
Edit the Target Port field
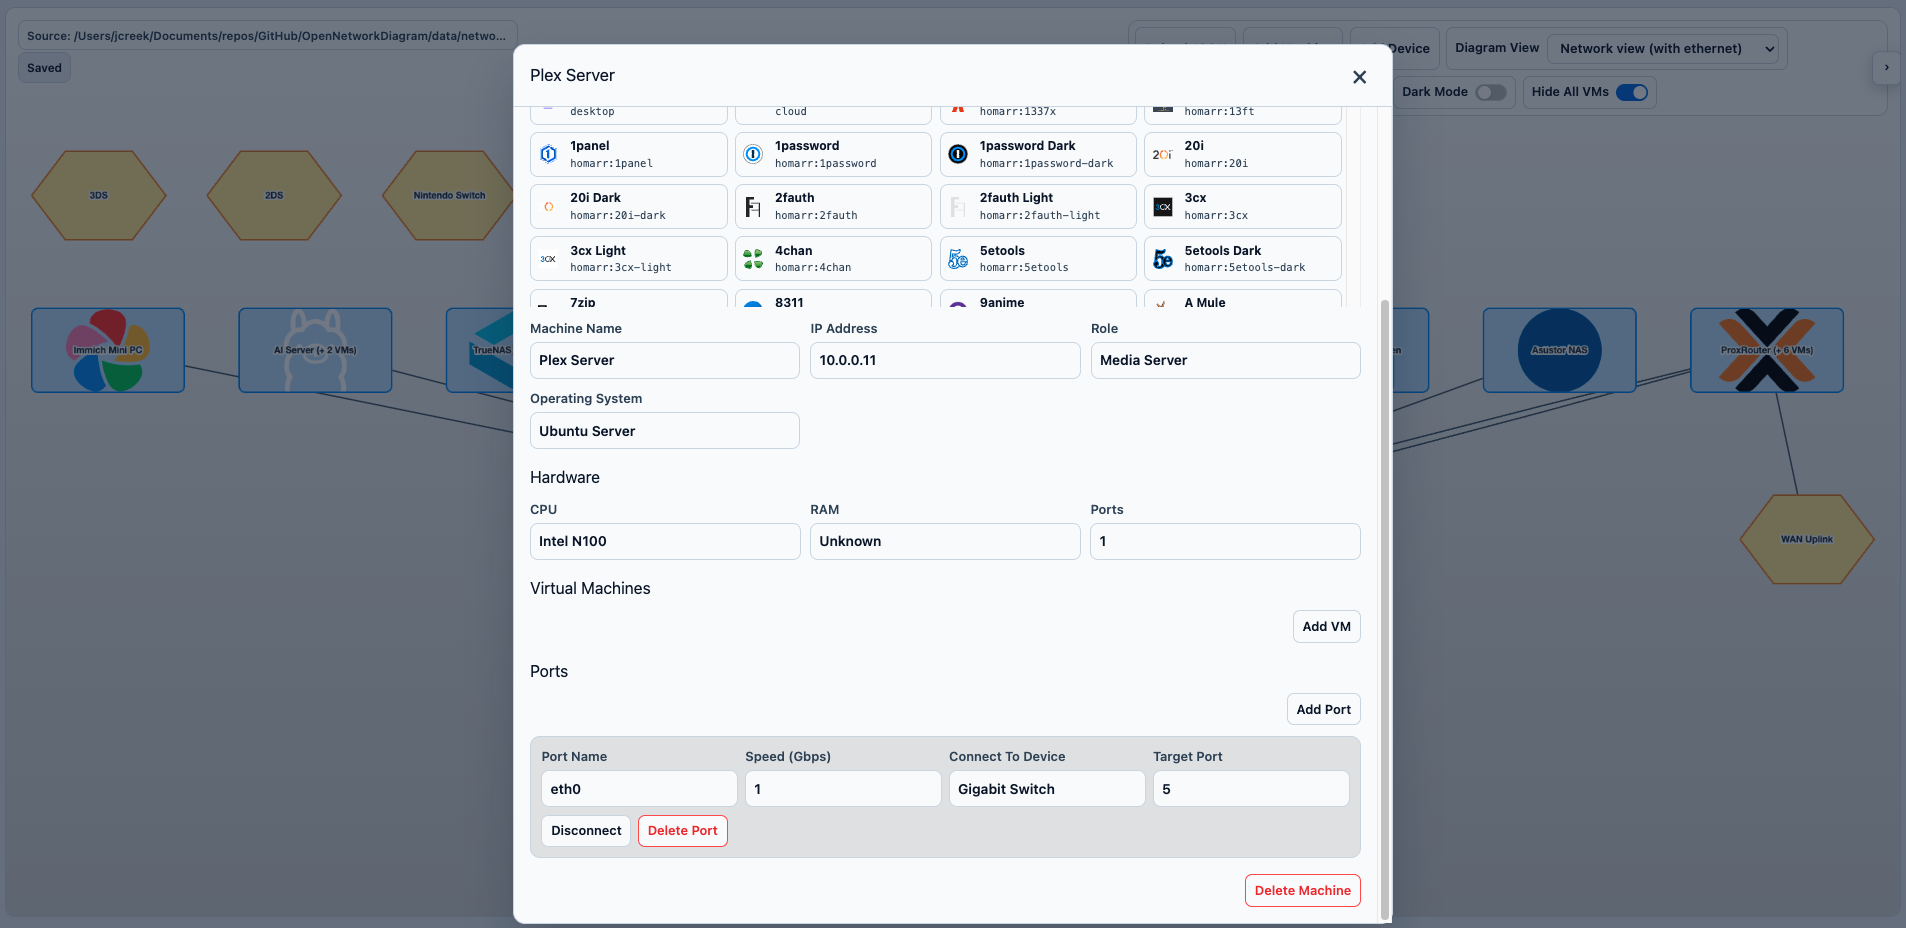pos(1251,789)
